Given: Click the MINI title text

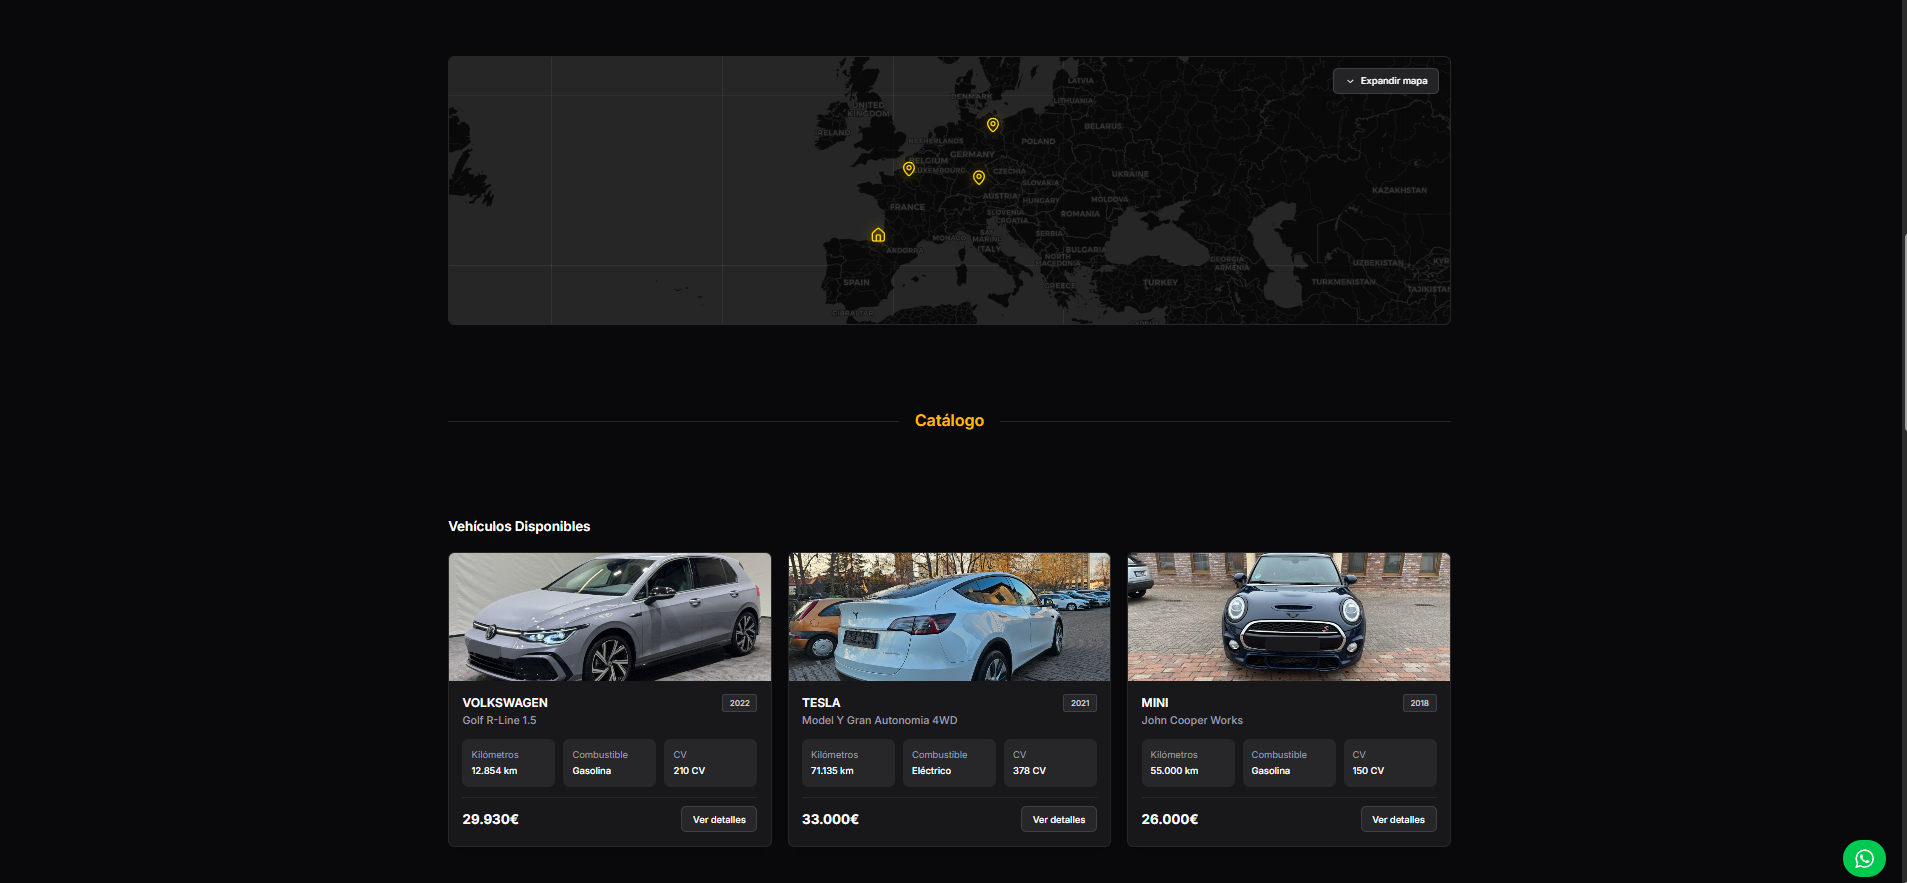Looking at the screenshot, I should (x=1155, y=703).
